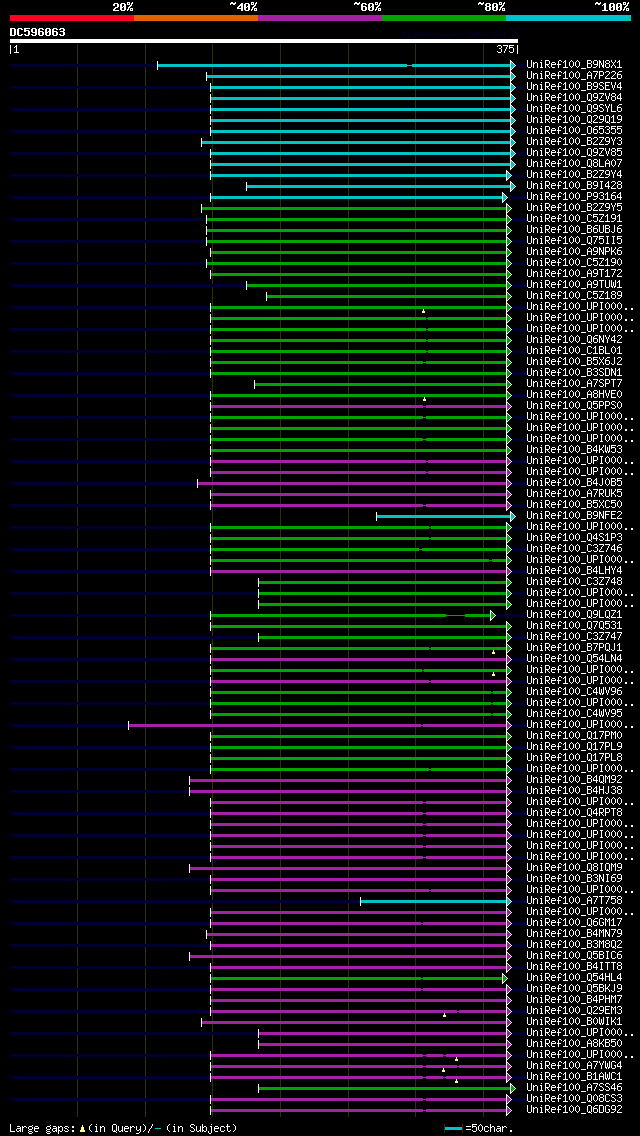Select the UniRef100_Q8IQM9 label

tap(574, 868)
